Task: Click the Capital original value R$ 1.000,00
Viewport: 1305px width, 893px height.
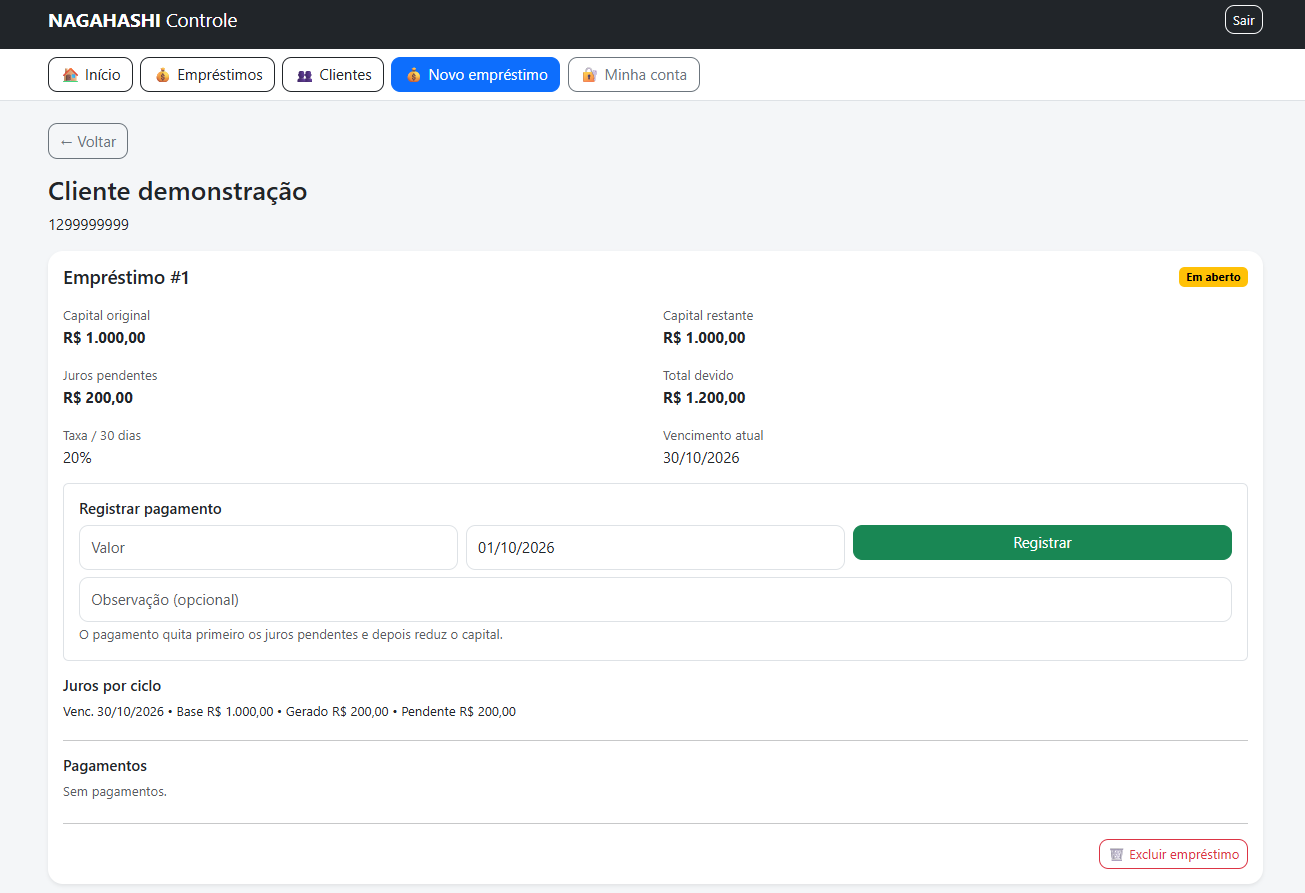Action: point(104,338)
